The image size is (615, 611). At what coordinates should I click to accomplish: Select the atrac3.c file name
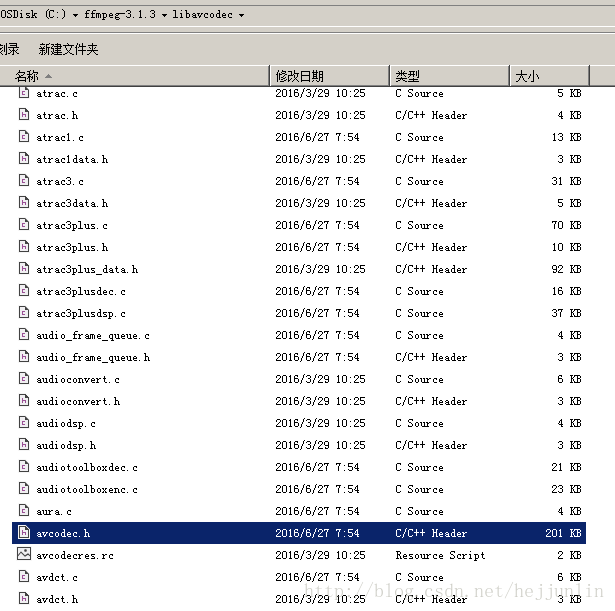tap(60, 182)
